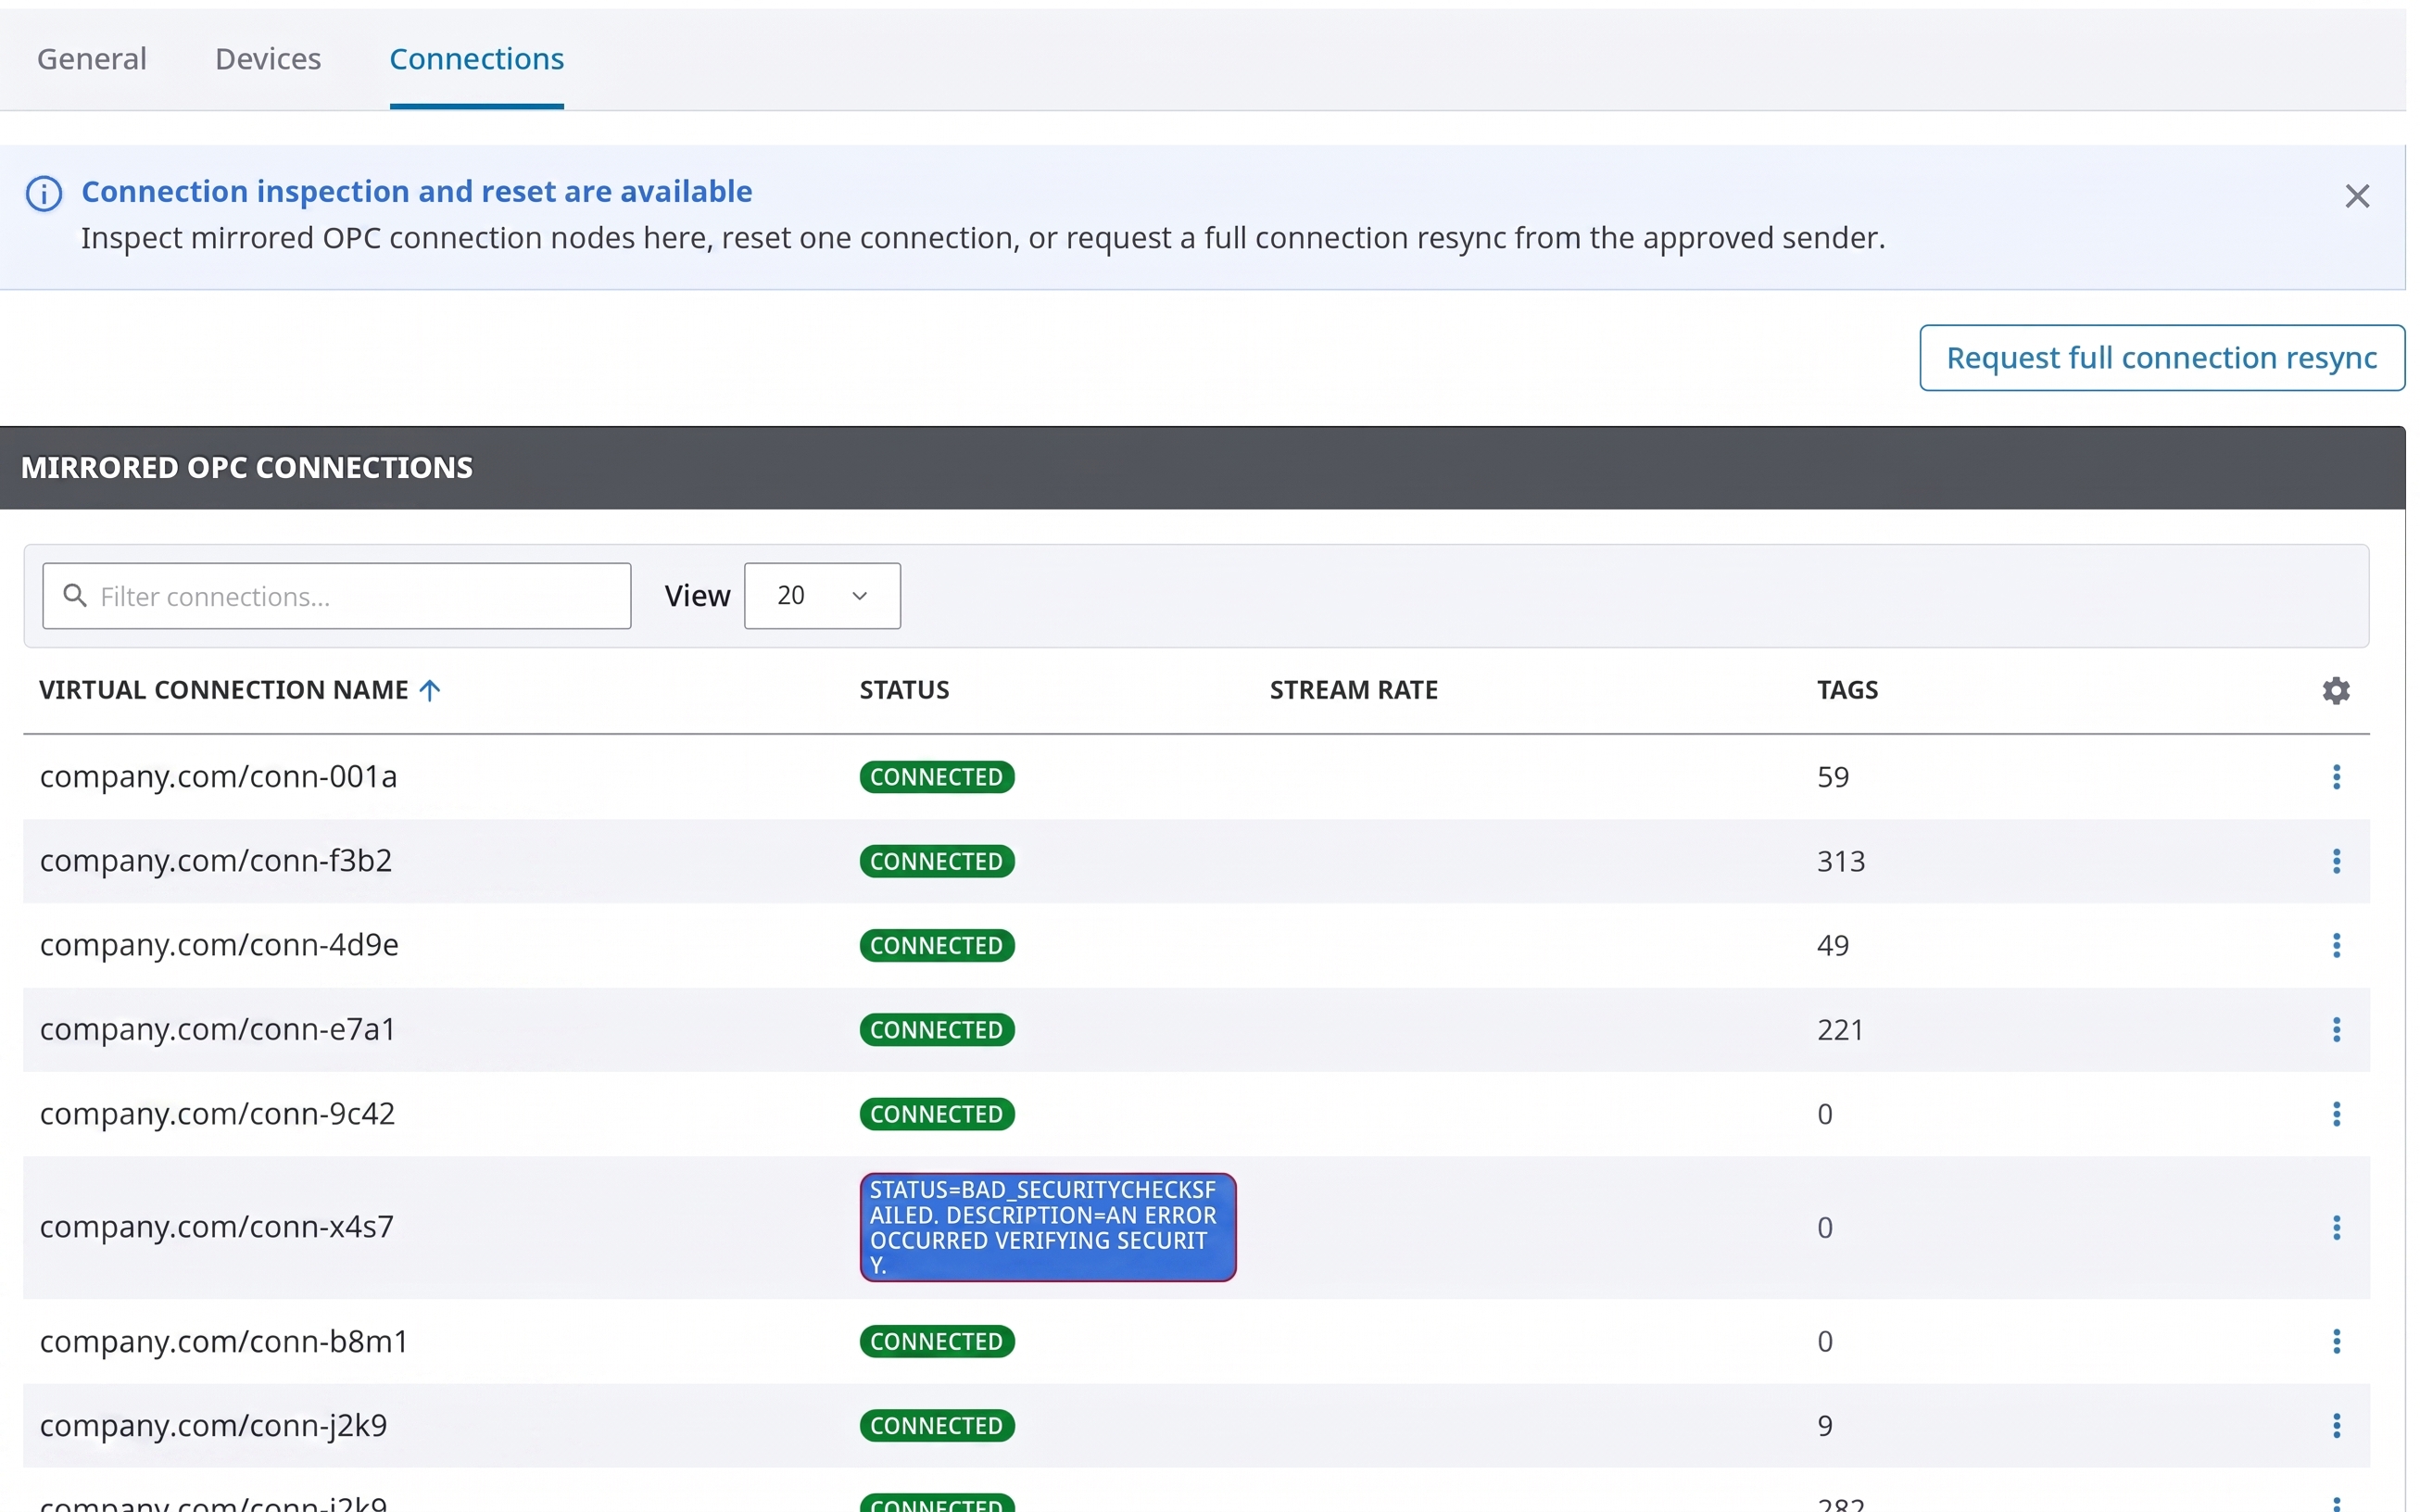Select the company.com/conn-9c42 connection name
This screenshot has width=2420, height=1512.
point(217,1114)
